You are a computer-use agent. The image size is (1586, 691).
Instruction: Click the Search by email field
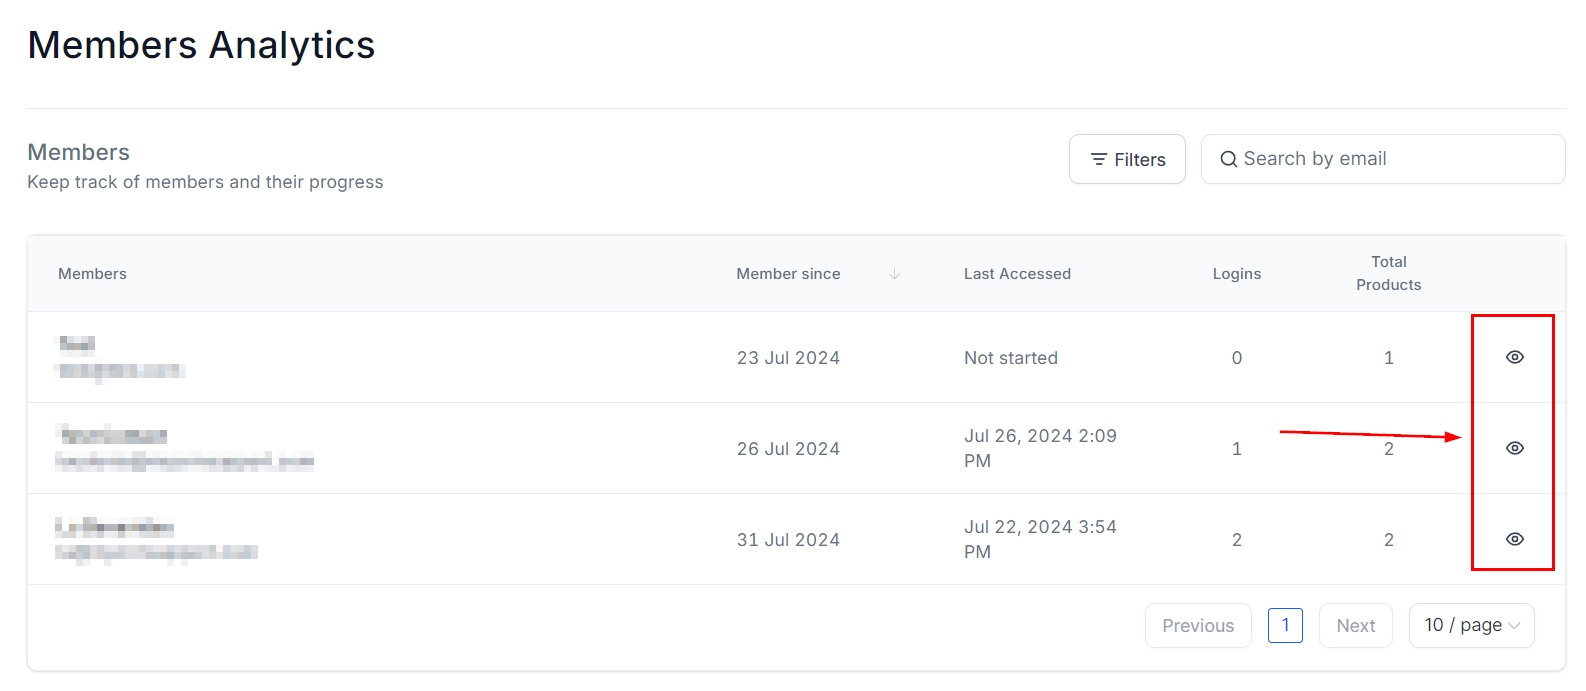tap(1390, 159)
